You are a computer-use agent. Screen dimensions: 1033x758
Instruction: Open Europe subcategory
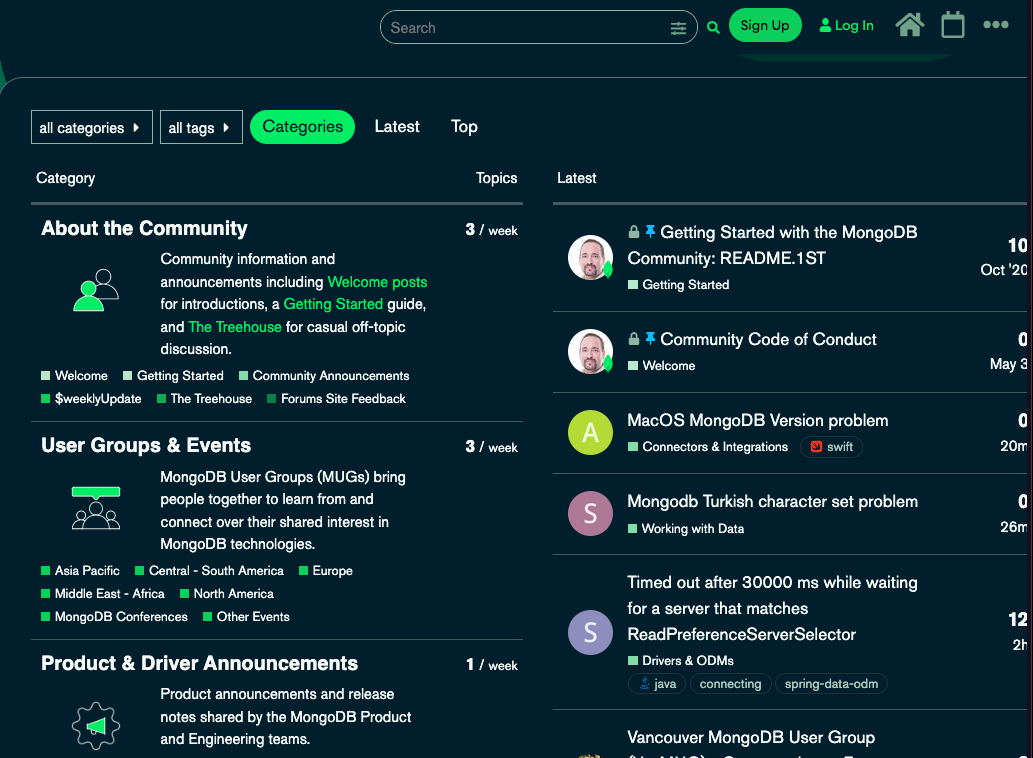(x=326, y=571)
